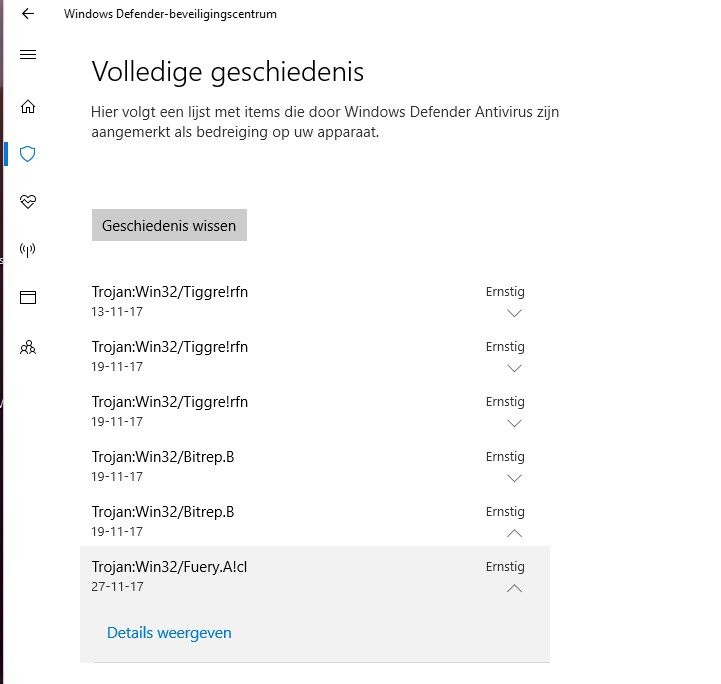Expand the first Tiggre!rfn entry dated 19-11-17
The width and height of the screenshot is (721, 684).
(514, 368)
